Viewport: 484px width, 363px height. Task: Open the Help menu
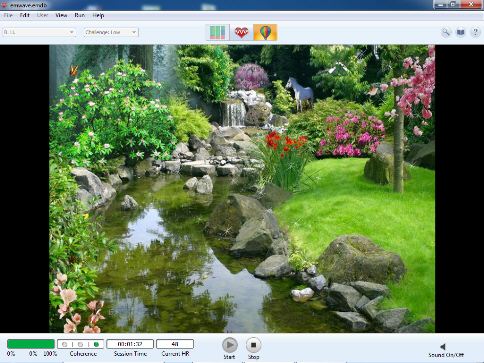pos(98,15)
